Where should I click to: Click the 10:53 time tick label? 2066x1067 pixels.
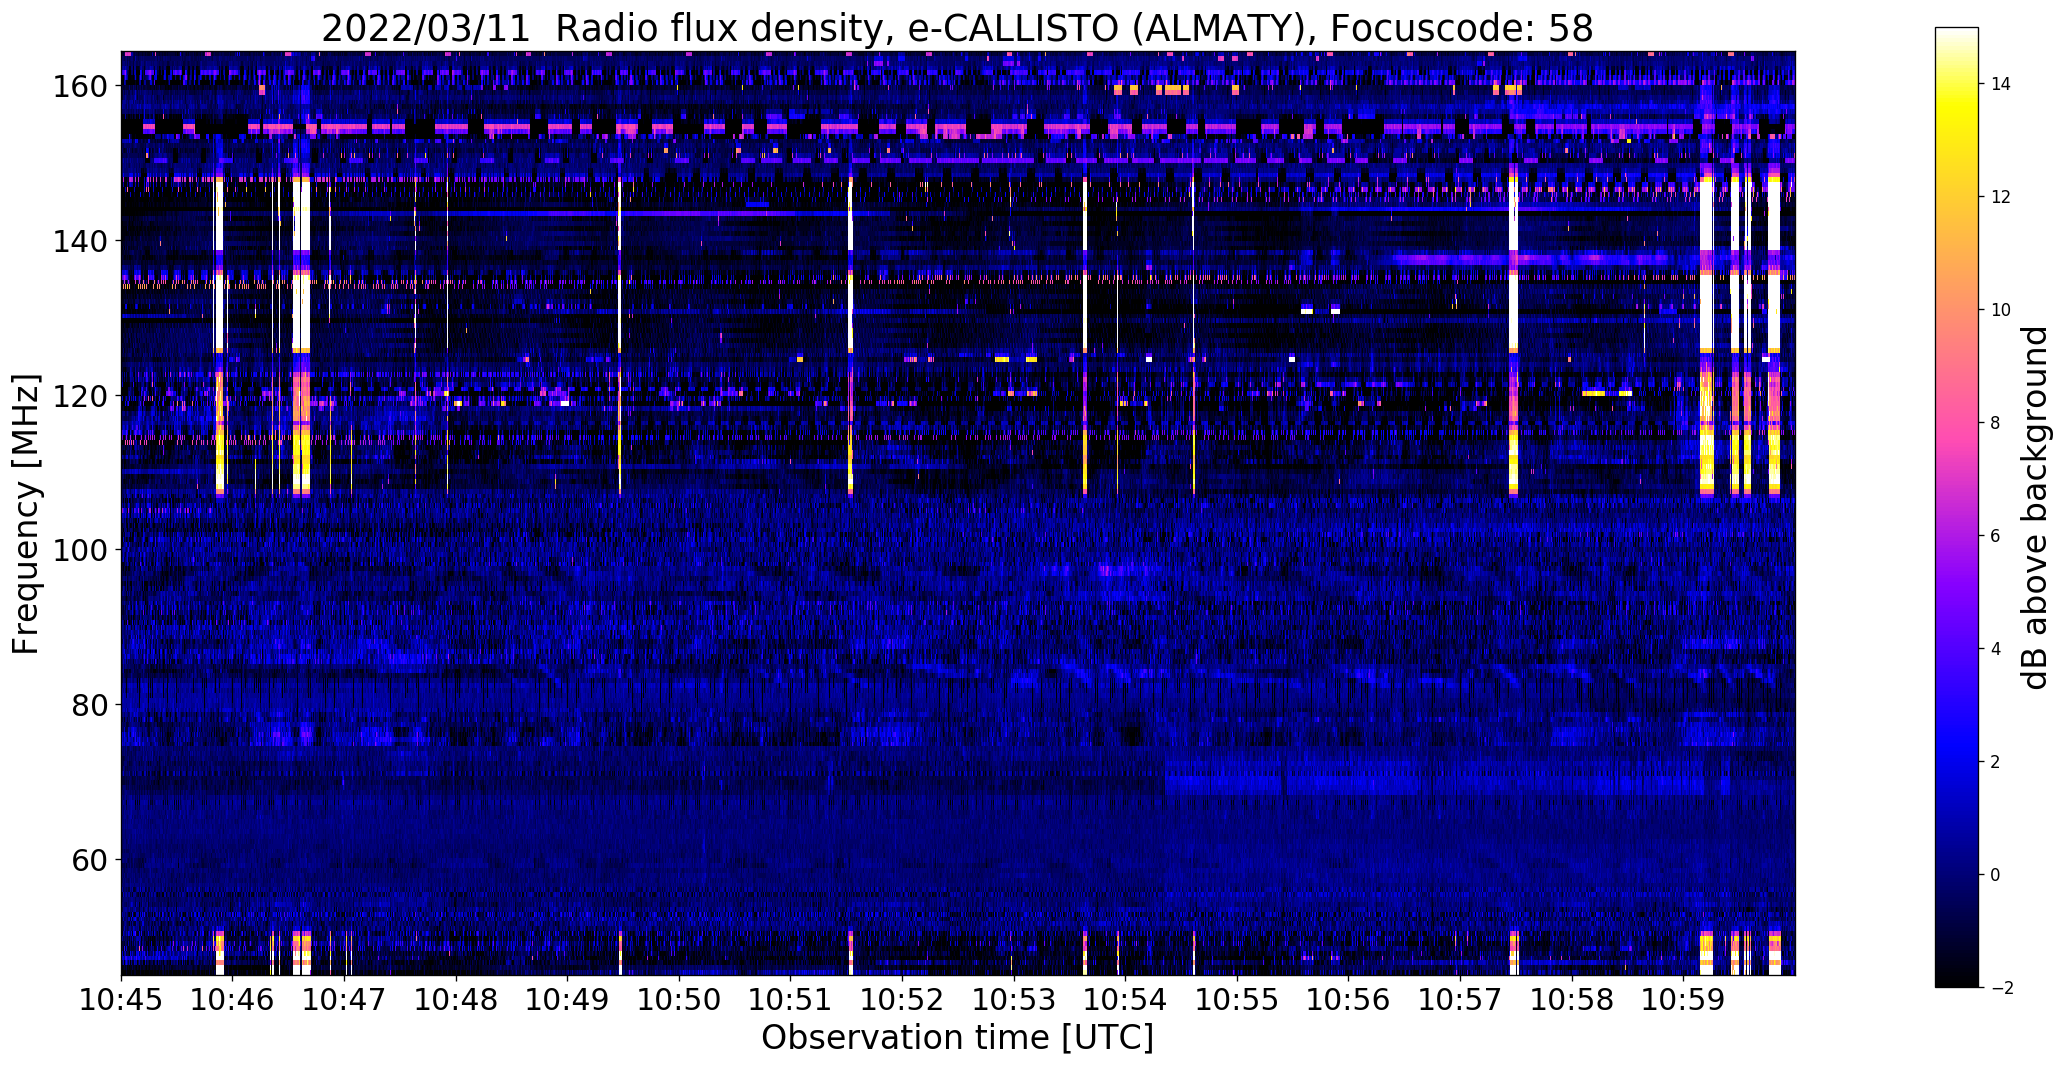point(1014,1000)
